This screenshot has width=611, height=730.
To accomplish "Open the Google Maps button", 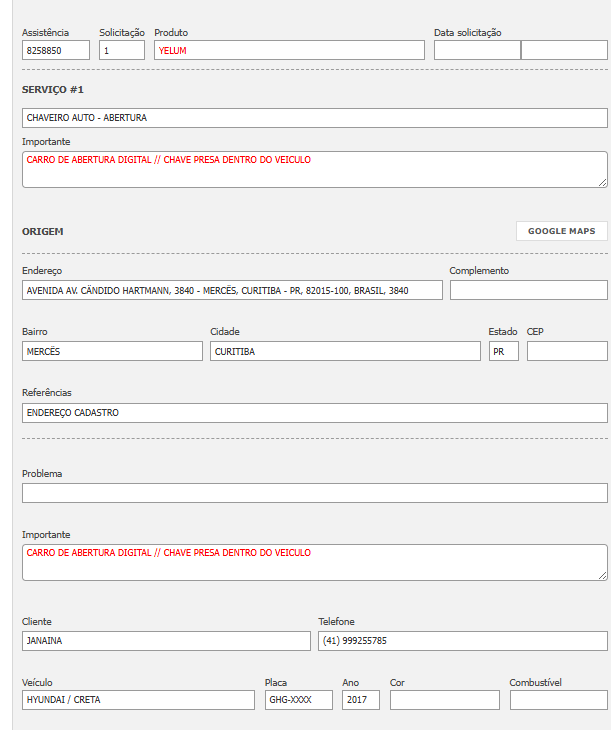I will pyautogui.click(x=561, y=231).
